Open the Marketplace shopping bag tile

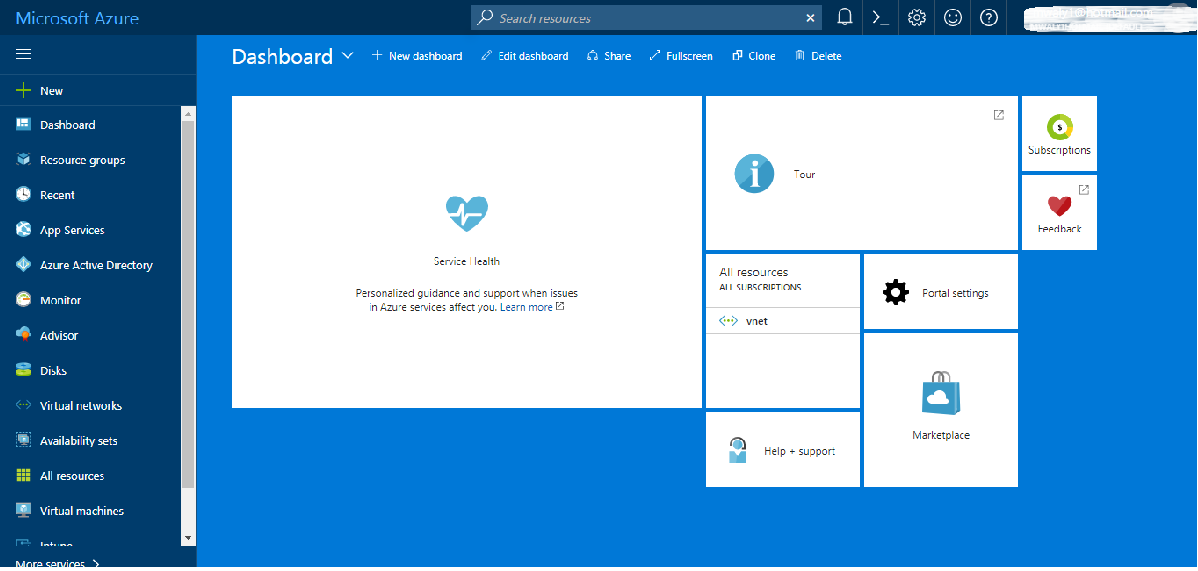941,410
